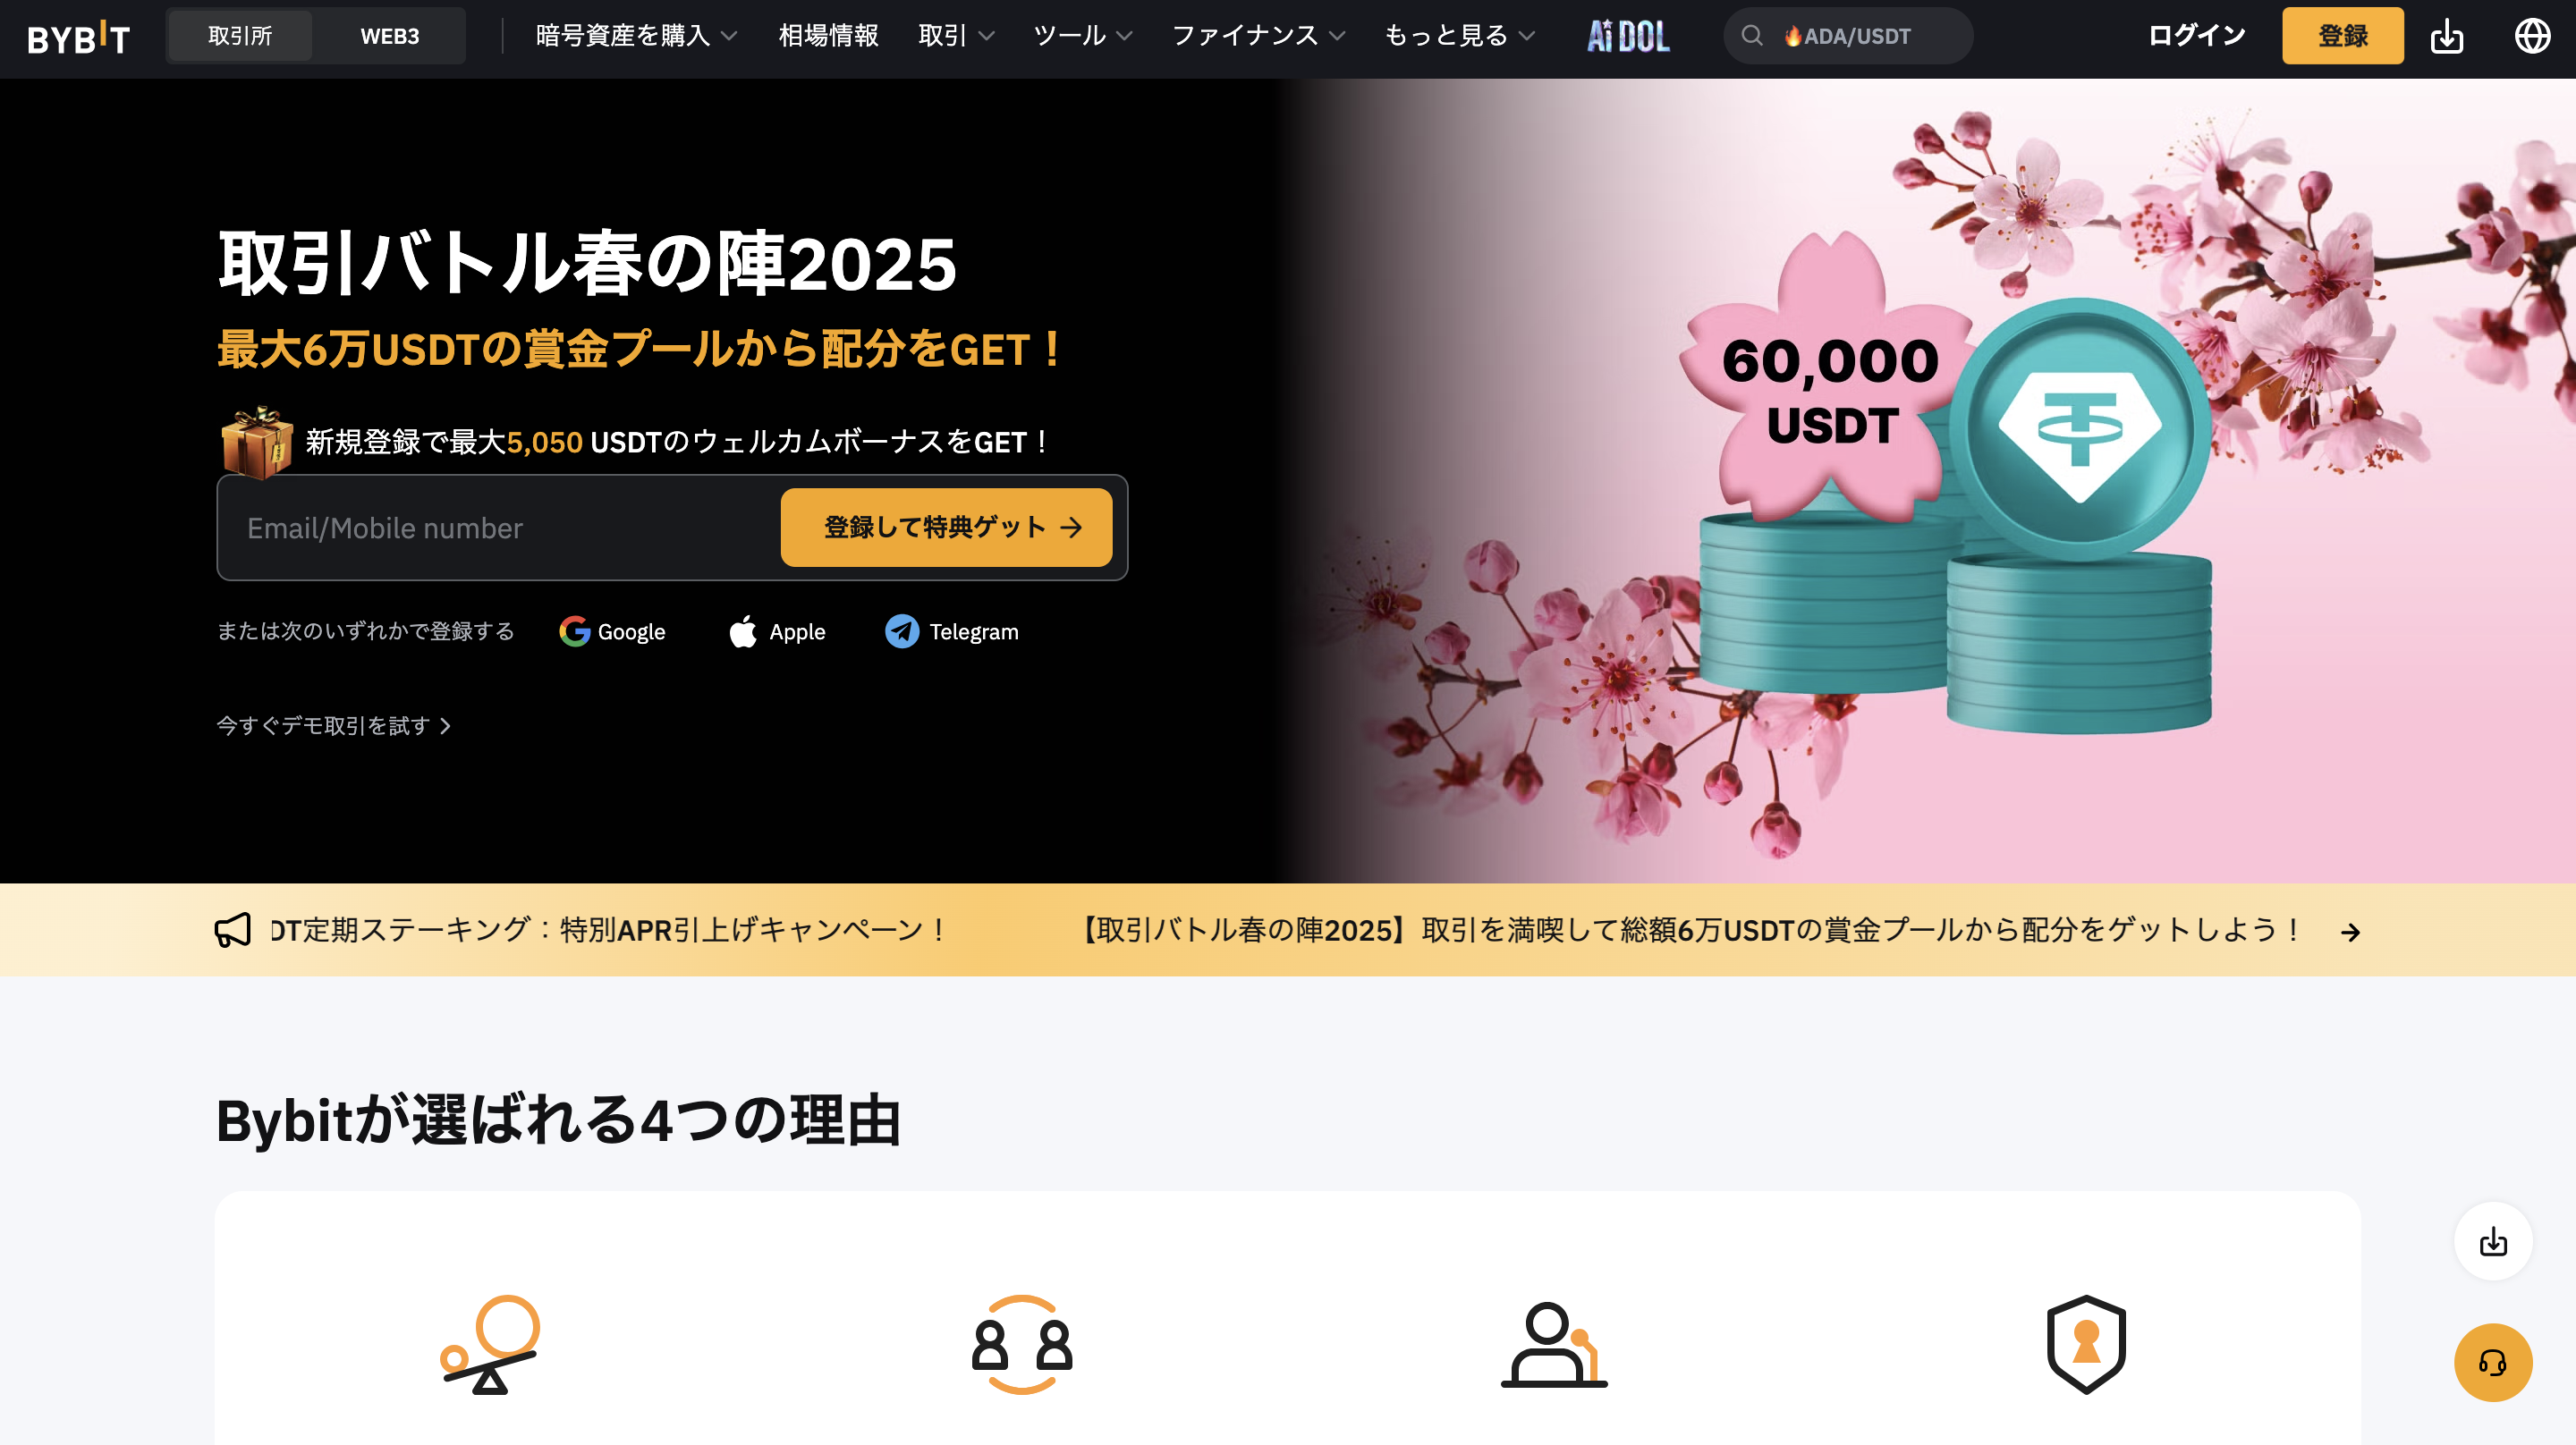
Task: Expand the ファイナンス dropdown menu
Action: tap(1258, 36)
